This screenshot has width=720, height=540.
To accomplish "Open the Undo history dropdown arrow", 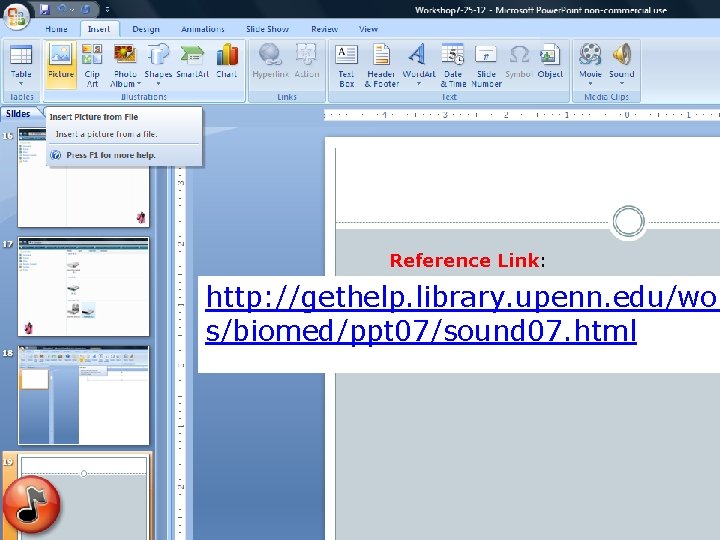I will coord(73,9).
